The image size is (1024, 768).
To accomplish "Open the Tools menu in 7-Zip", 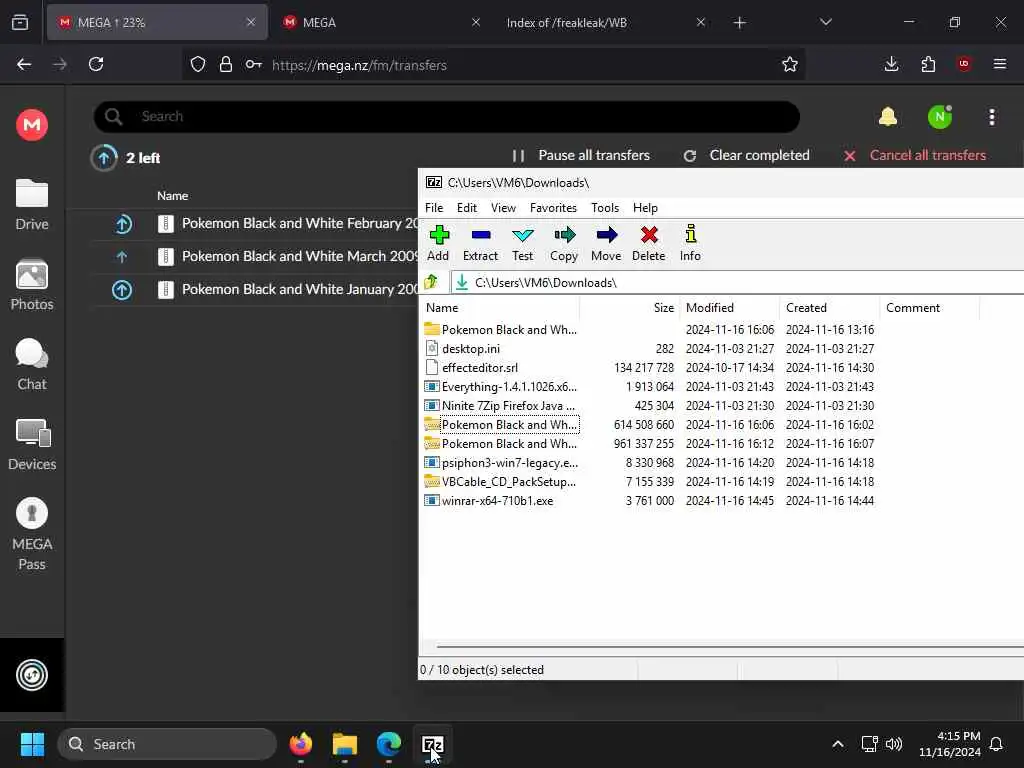I will click(605, 208).
